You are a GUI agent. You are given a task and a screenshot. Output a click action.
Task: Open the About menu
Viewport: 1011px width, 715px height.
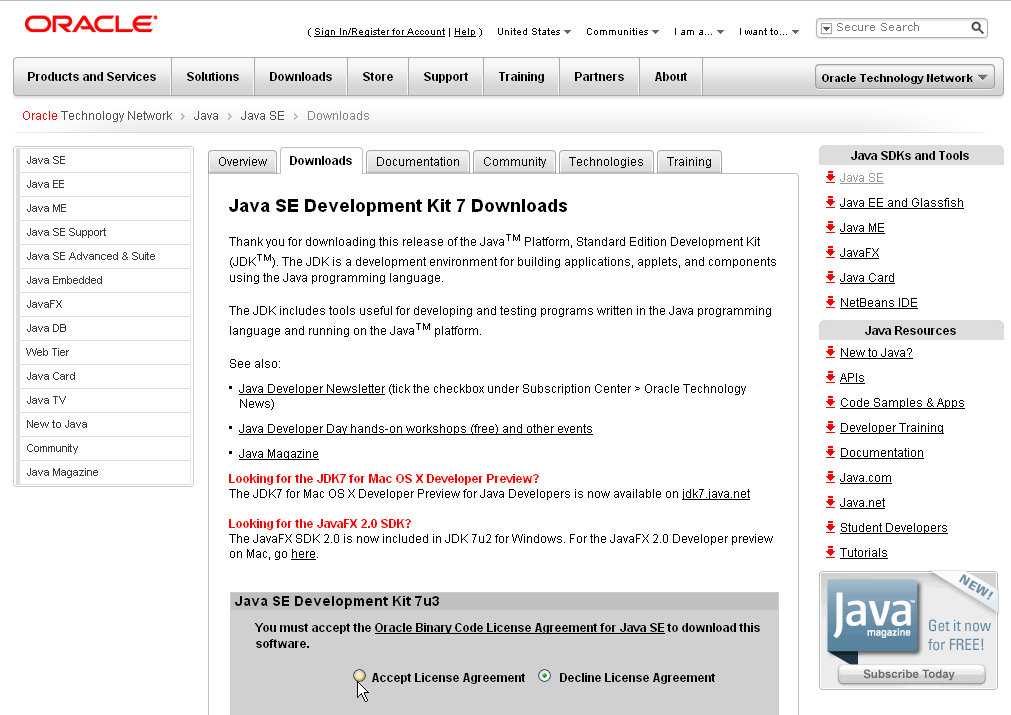point(671,77)
